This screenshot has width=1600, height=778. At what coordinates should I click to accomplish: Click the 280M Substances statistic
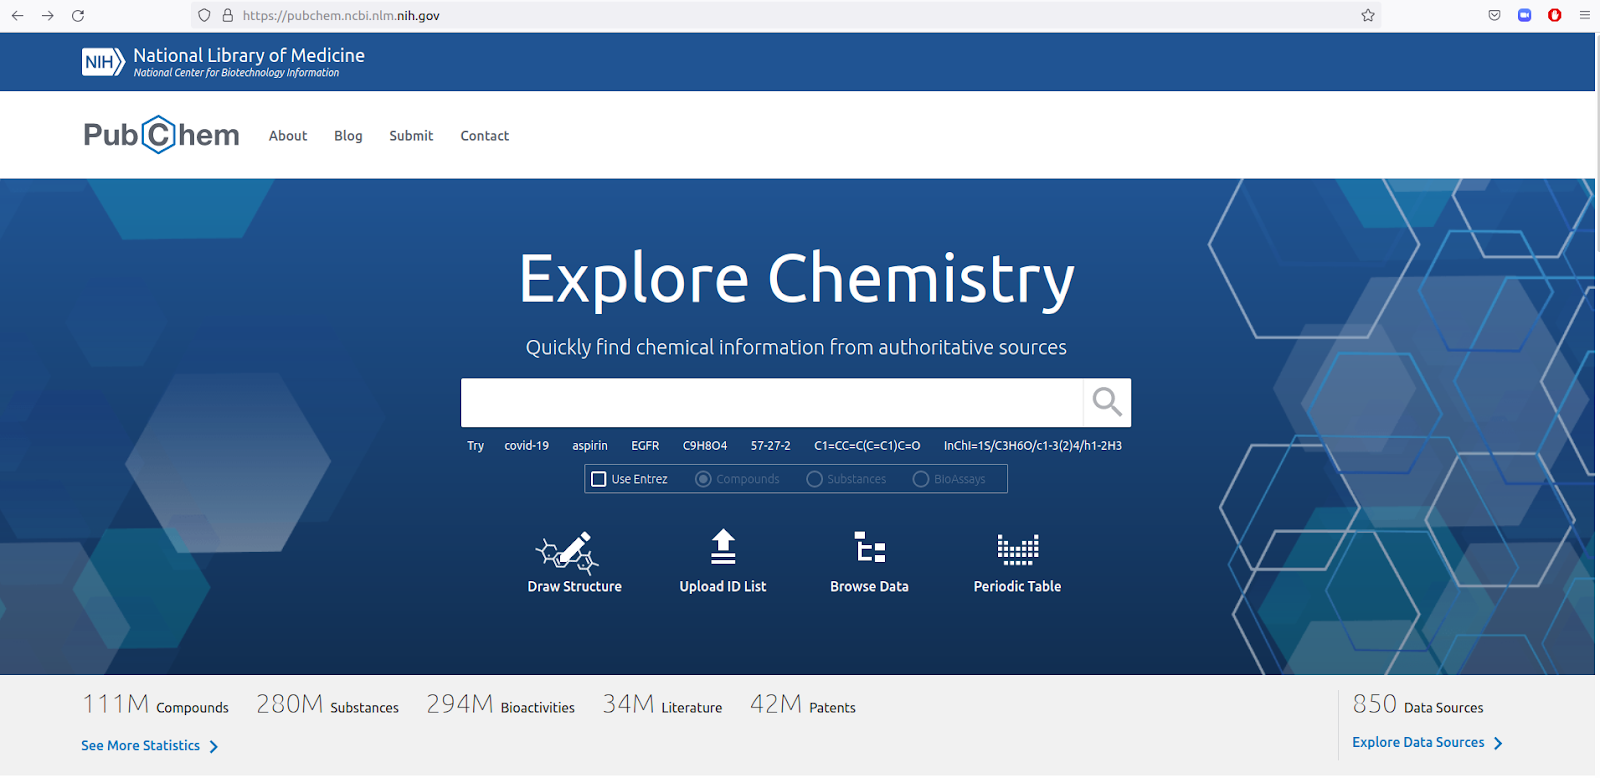(327, 704)
